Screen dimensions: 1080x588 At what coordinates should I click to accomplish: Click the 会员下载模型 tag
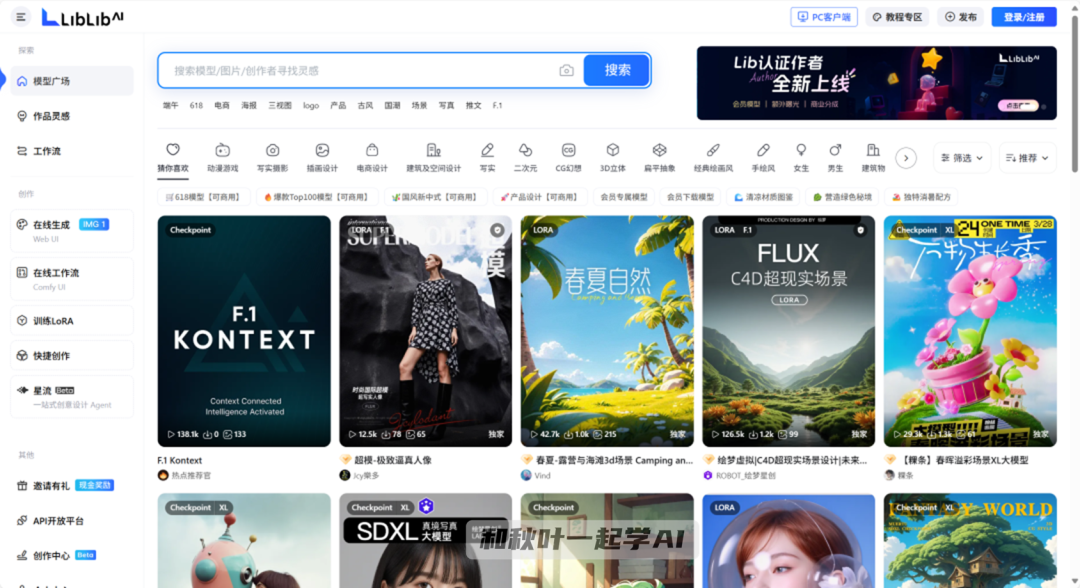(x=690, y=197)
